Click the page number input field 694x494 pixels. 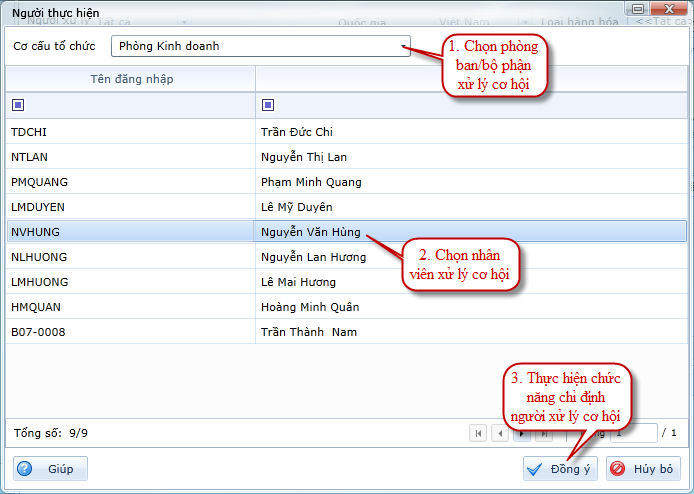click(634, 433)
